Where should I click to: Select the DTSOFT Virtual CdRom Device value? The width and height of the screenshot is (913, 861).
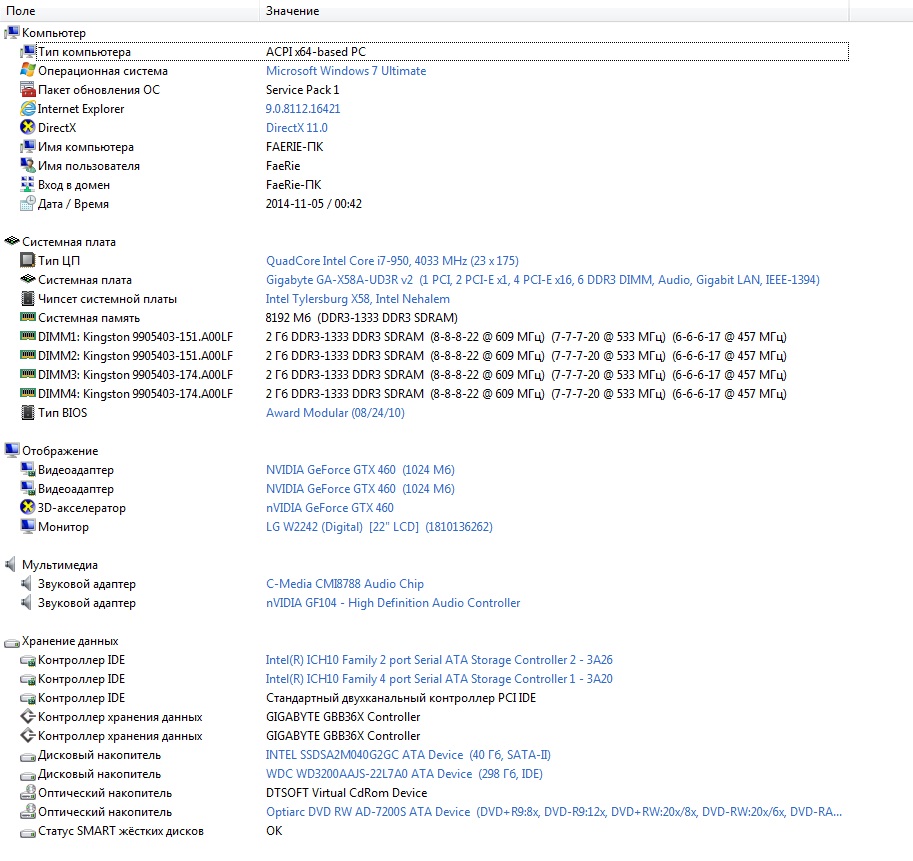(x=346, y=792)
